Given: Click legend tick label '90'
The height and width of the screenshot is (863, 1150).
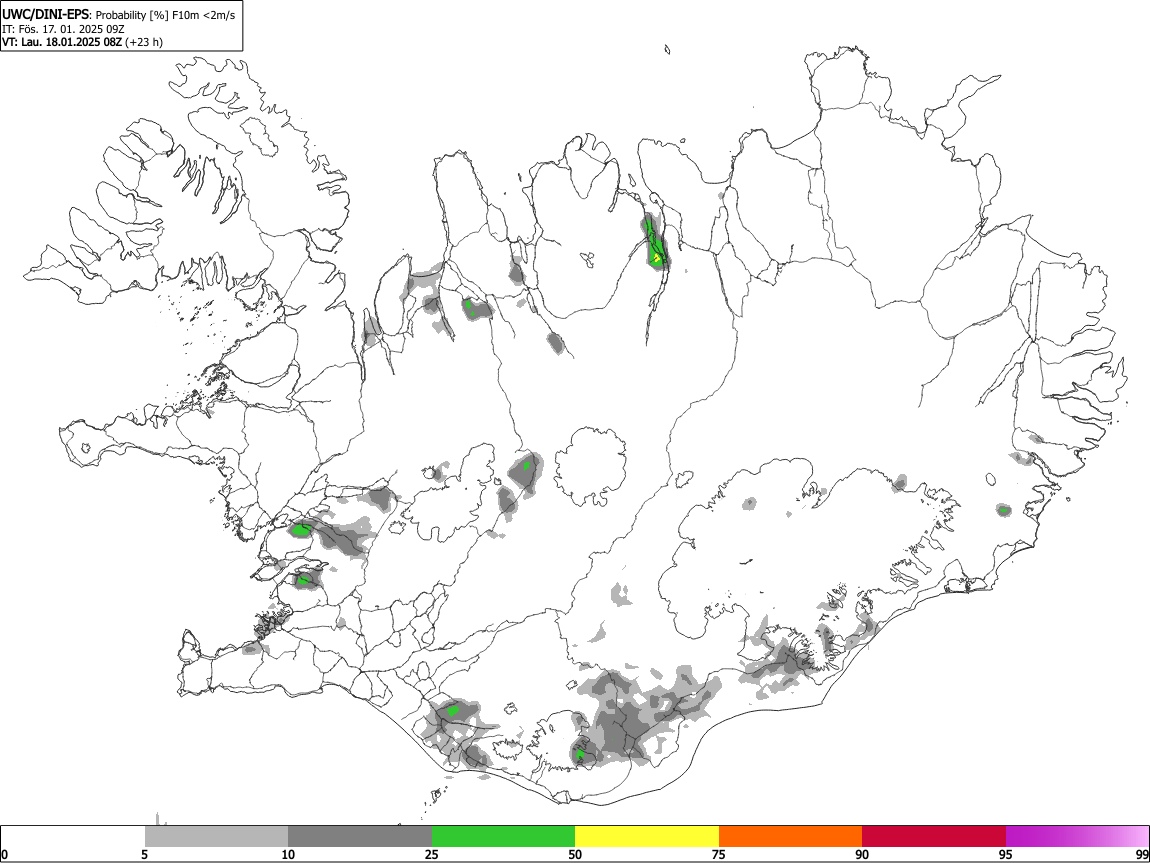Looking at the screenshot, I should [x=862, y=855].
